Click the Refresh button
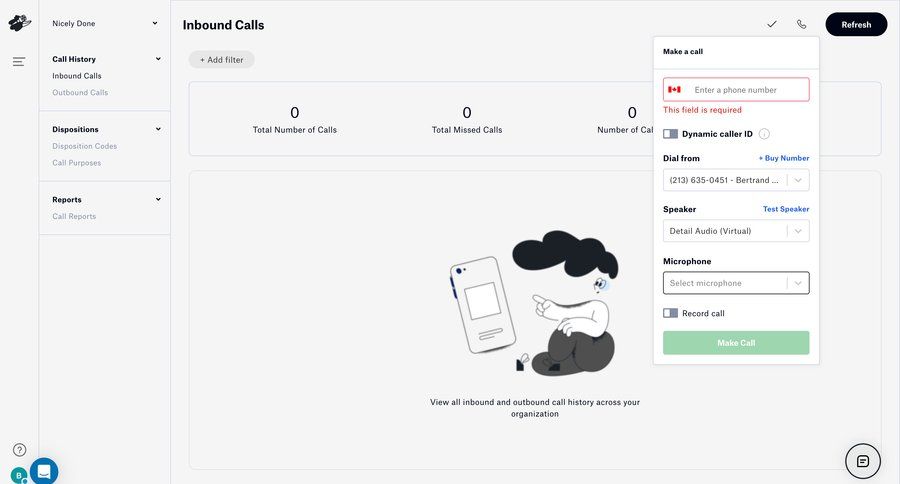Viewport: 900px width, 484px height. [856, 25]
